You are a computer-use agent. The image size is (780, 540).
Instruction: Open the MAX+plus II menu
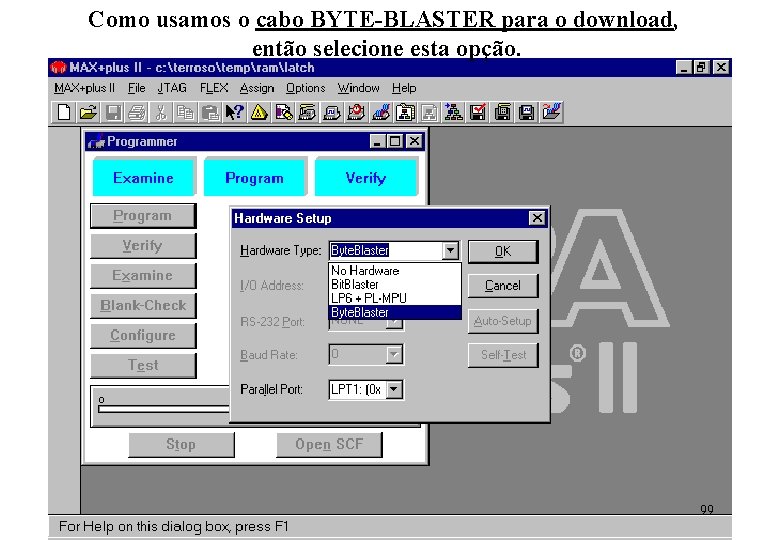(85, 88)
